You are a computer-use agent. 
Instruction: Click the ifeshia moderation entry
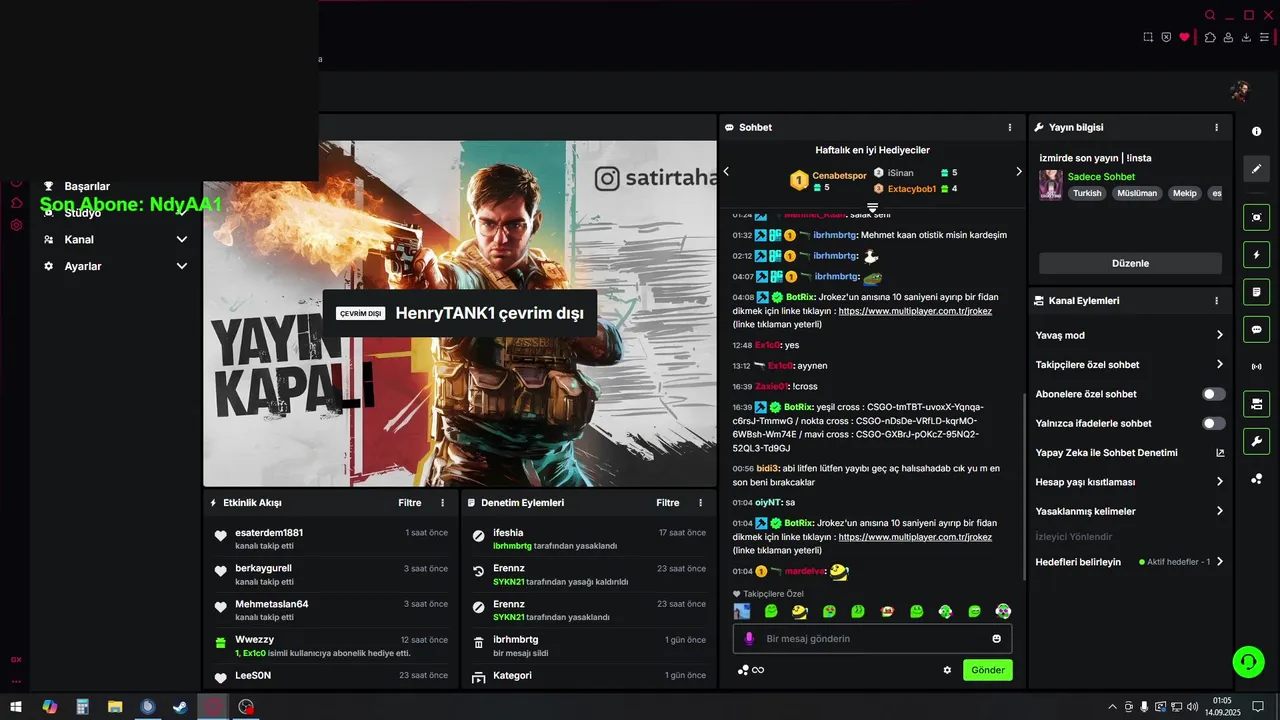click(589, 539)
